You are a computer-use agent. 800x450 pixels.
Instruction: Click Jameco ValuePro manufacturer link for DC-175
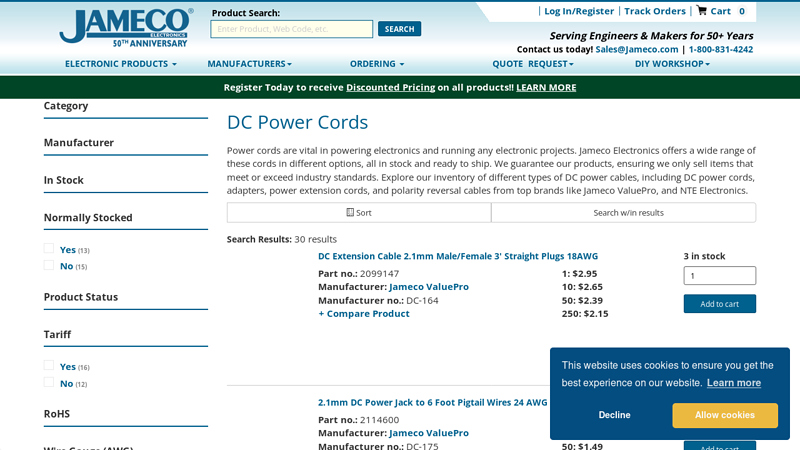pos(429,433)
